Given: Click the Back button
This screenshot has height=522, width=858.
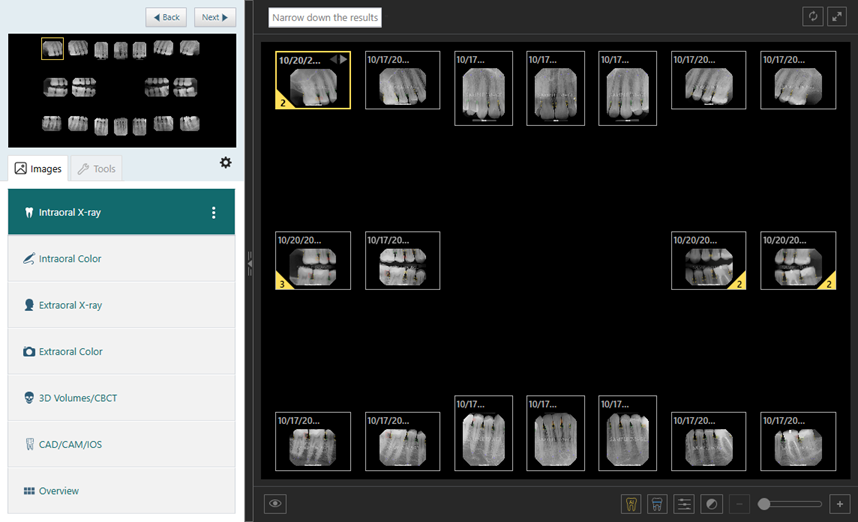Looking at the screenshot, I should (x=166, y=17).
